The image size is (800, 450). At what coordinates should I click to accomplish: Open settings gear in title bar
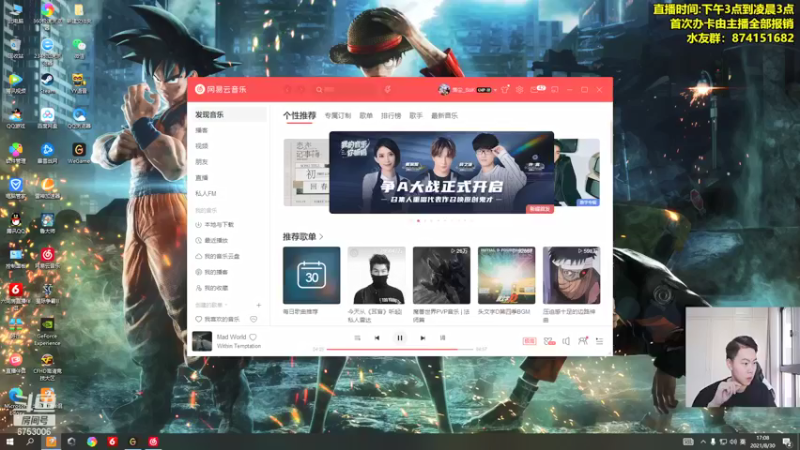[519, 89]
